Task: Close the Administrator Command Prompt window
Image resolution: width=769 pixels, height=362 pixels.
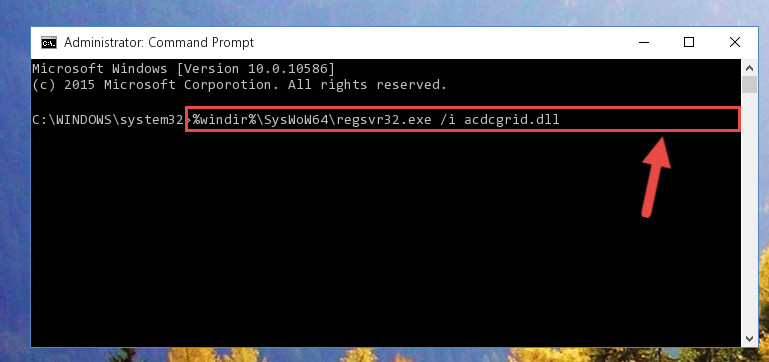Action: (x=735, y=43)
